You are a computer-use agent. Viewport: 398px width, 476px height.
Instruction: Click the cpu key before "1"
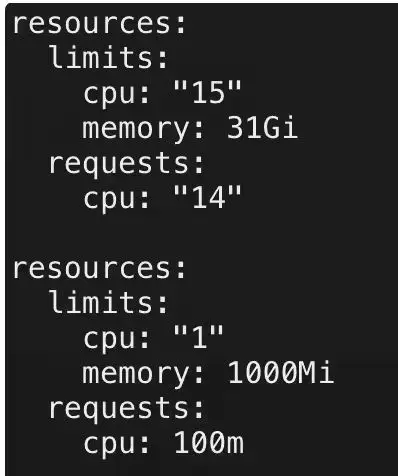tap(116, 340)
